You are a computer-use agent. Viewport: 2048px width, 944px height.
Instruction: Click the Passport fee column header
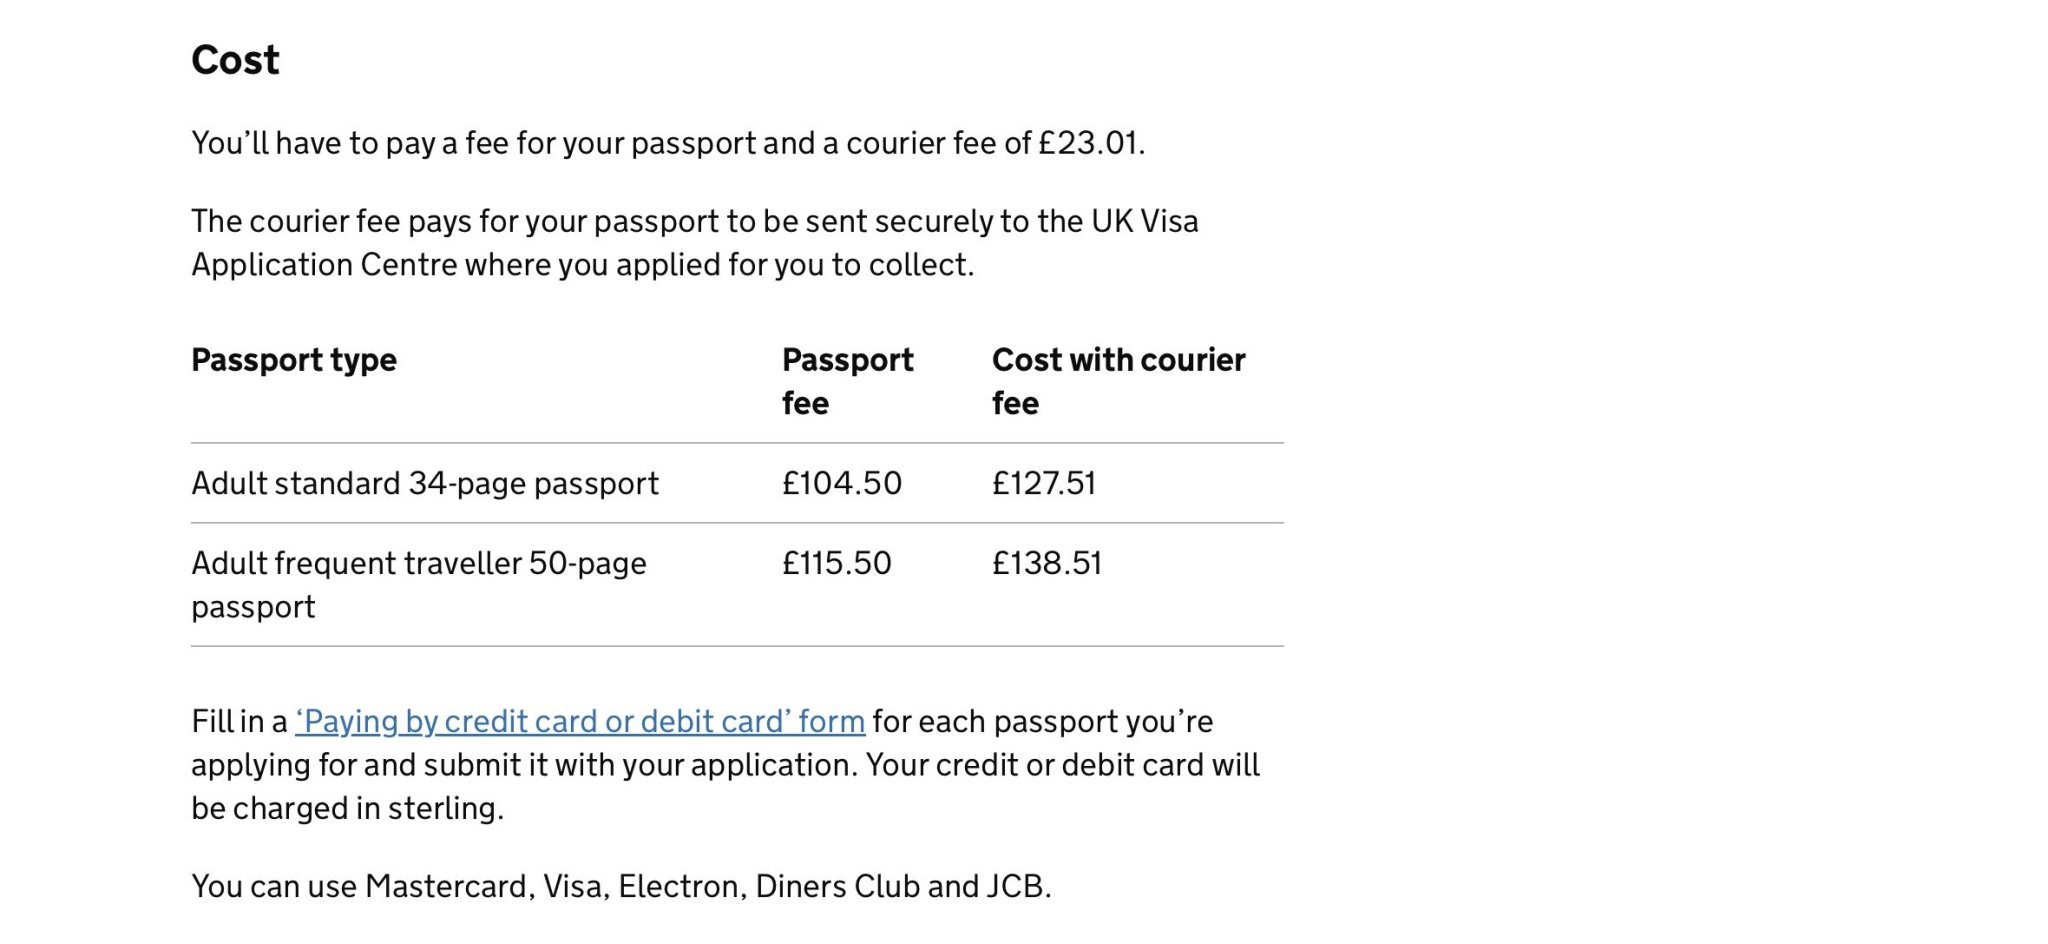848,381
